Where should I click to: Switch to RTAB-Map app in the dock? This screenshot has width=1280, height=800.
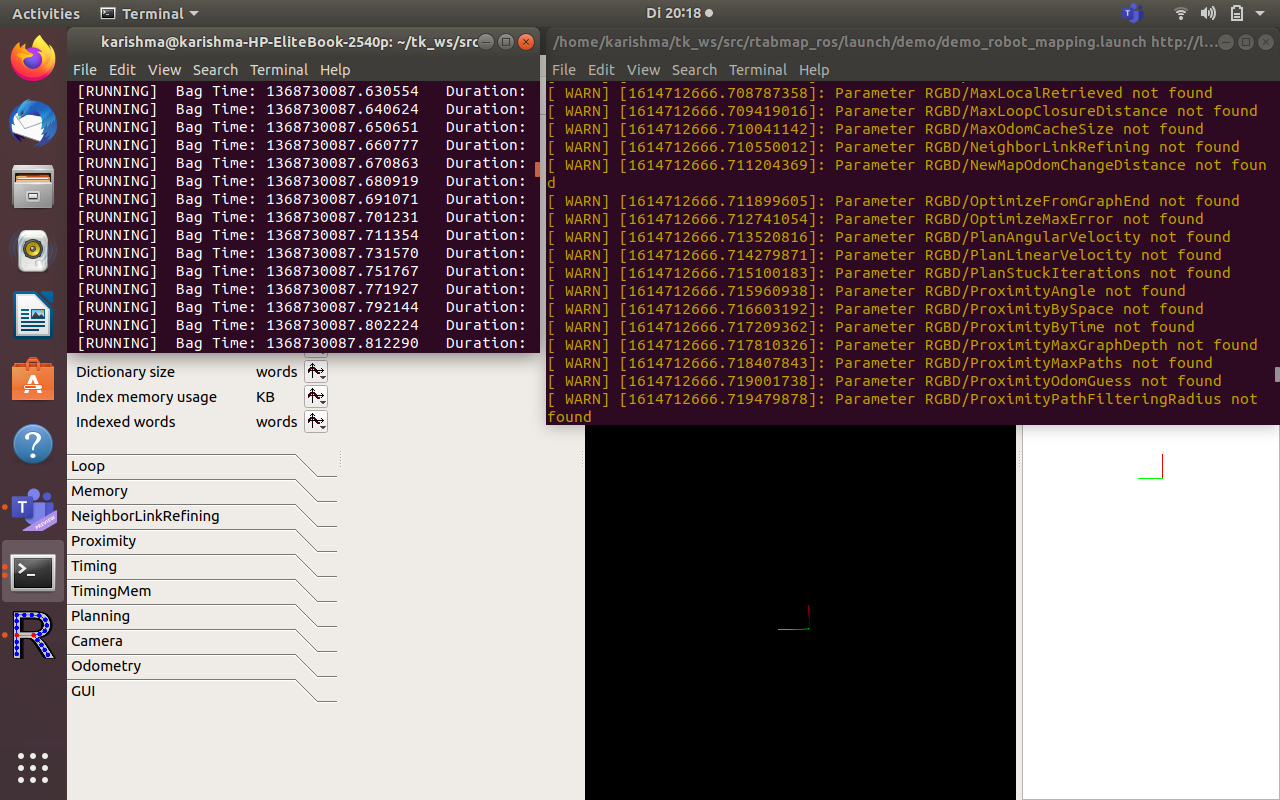pos(33,636)
